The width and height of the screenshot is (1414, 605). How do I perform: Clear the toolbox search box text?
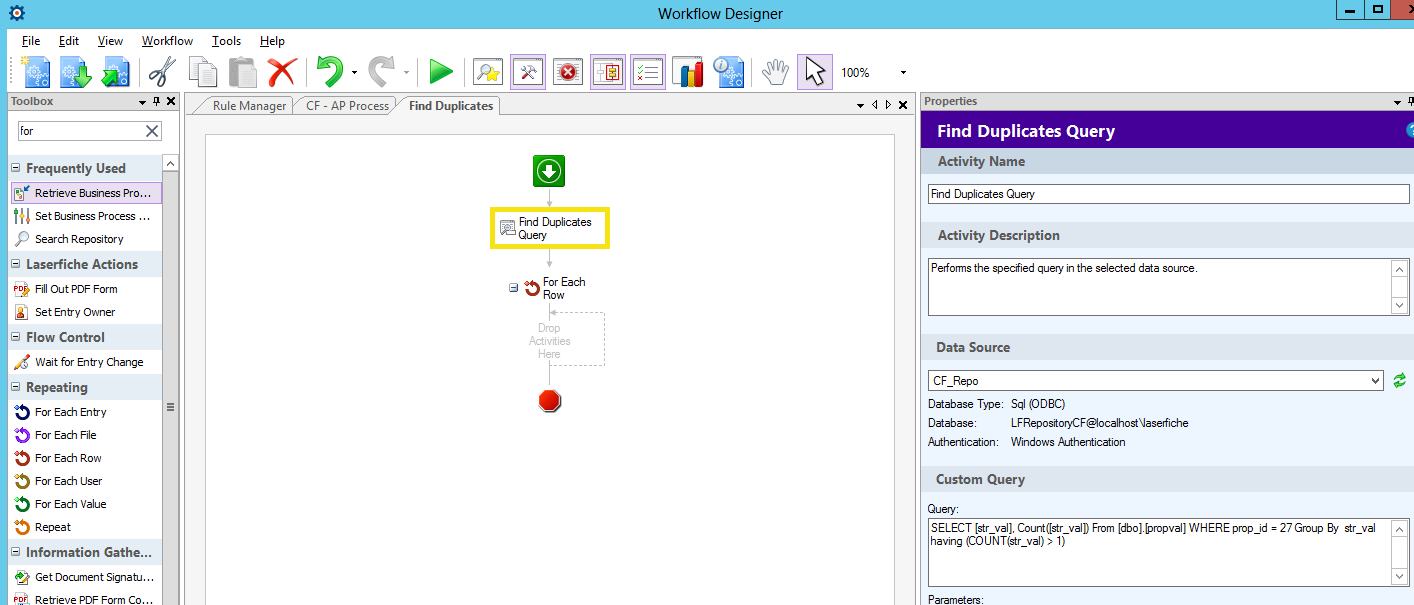(x=152, y=131)
